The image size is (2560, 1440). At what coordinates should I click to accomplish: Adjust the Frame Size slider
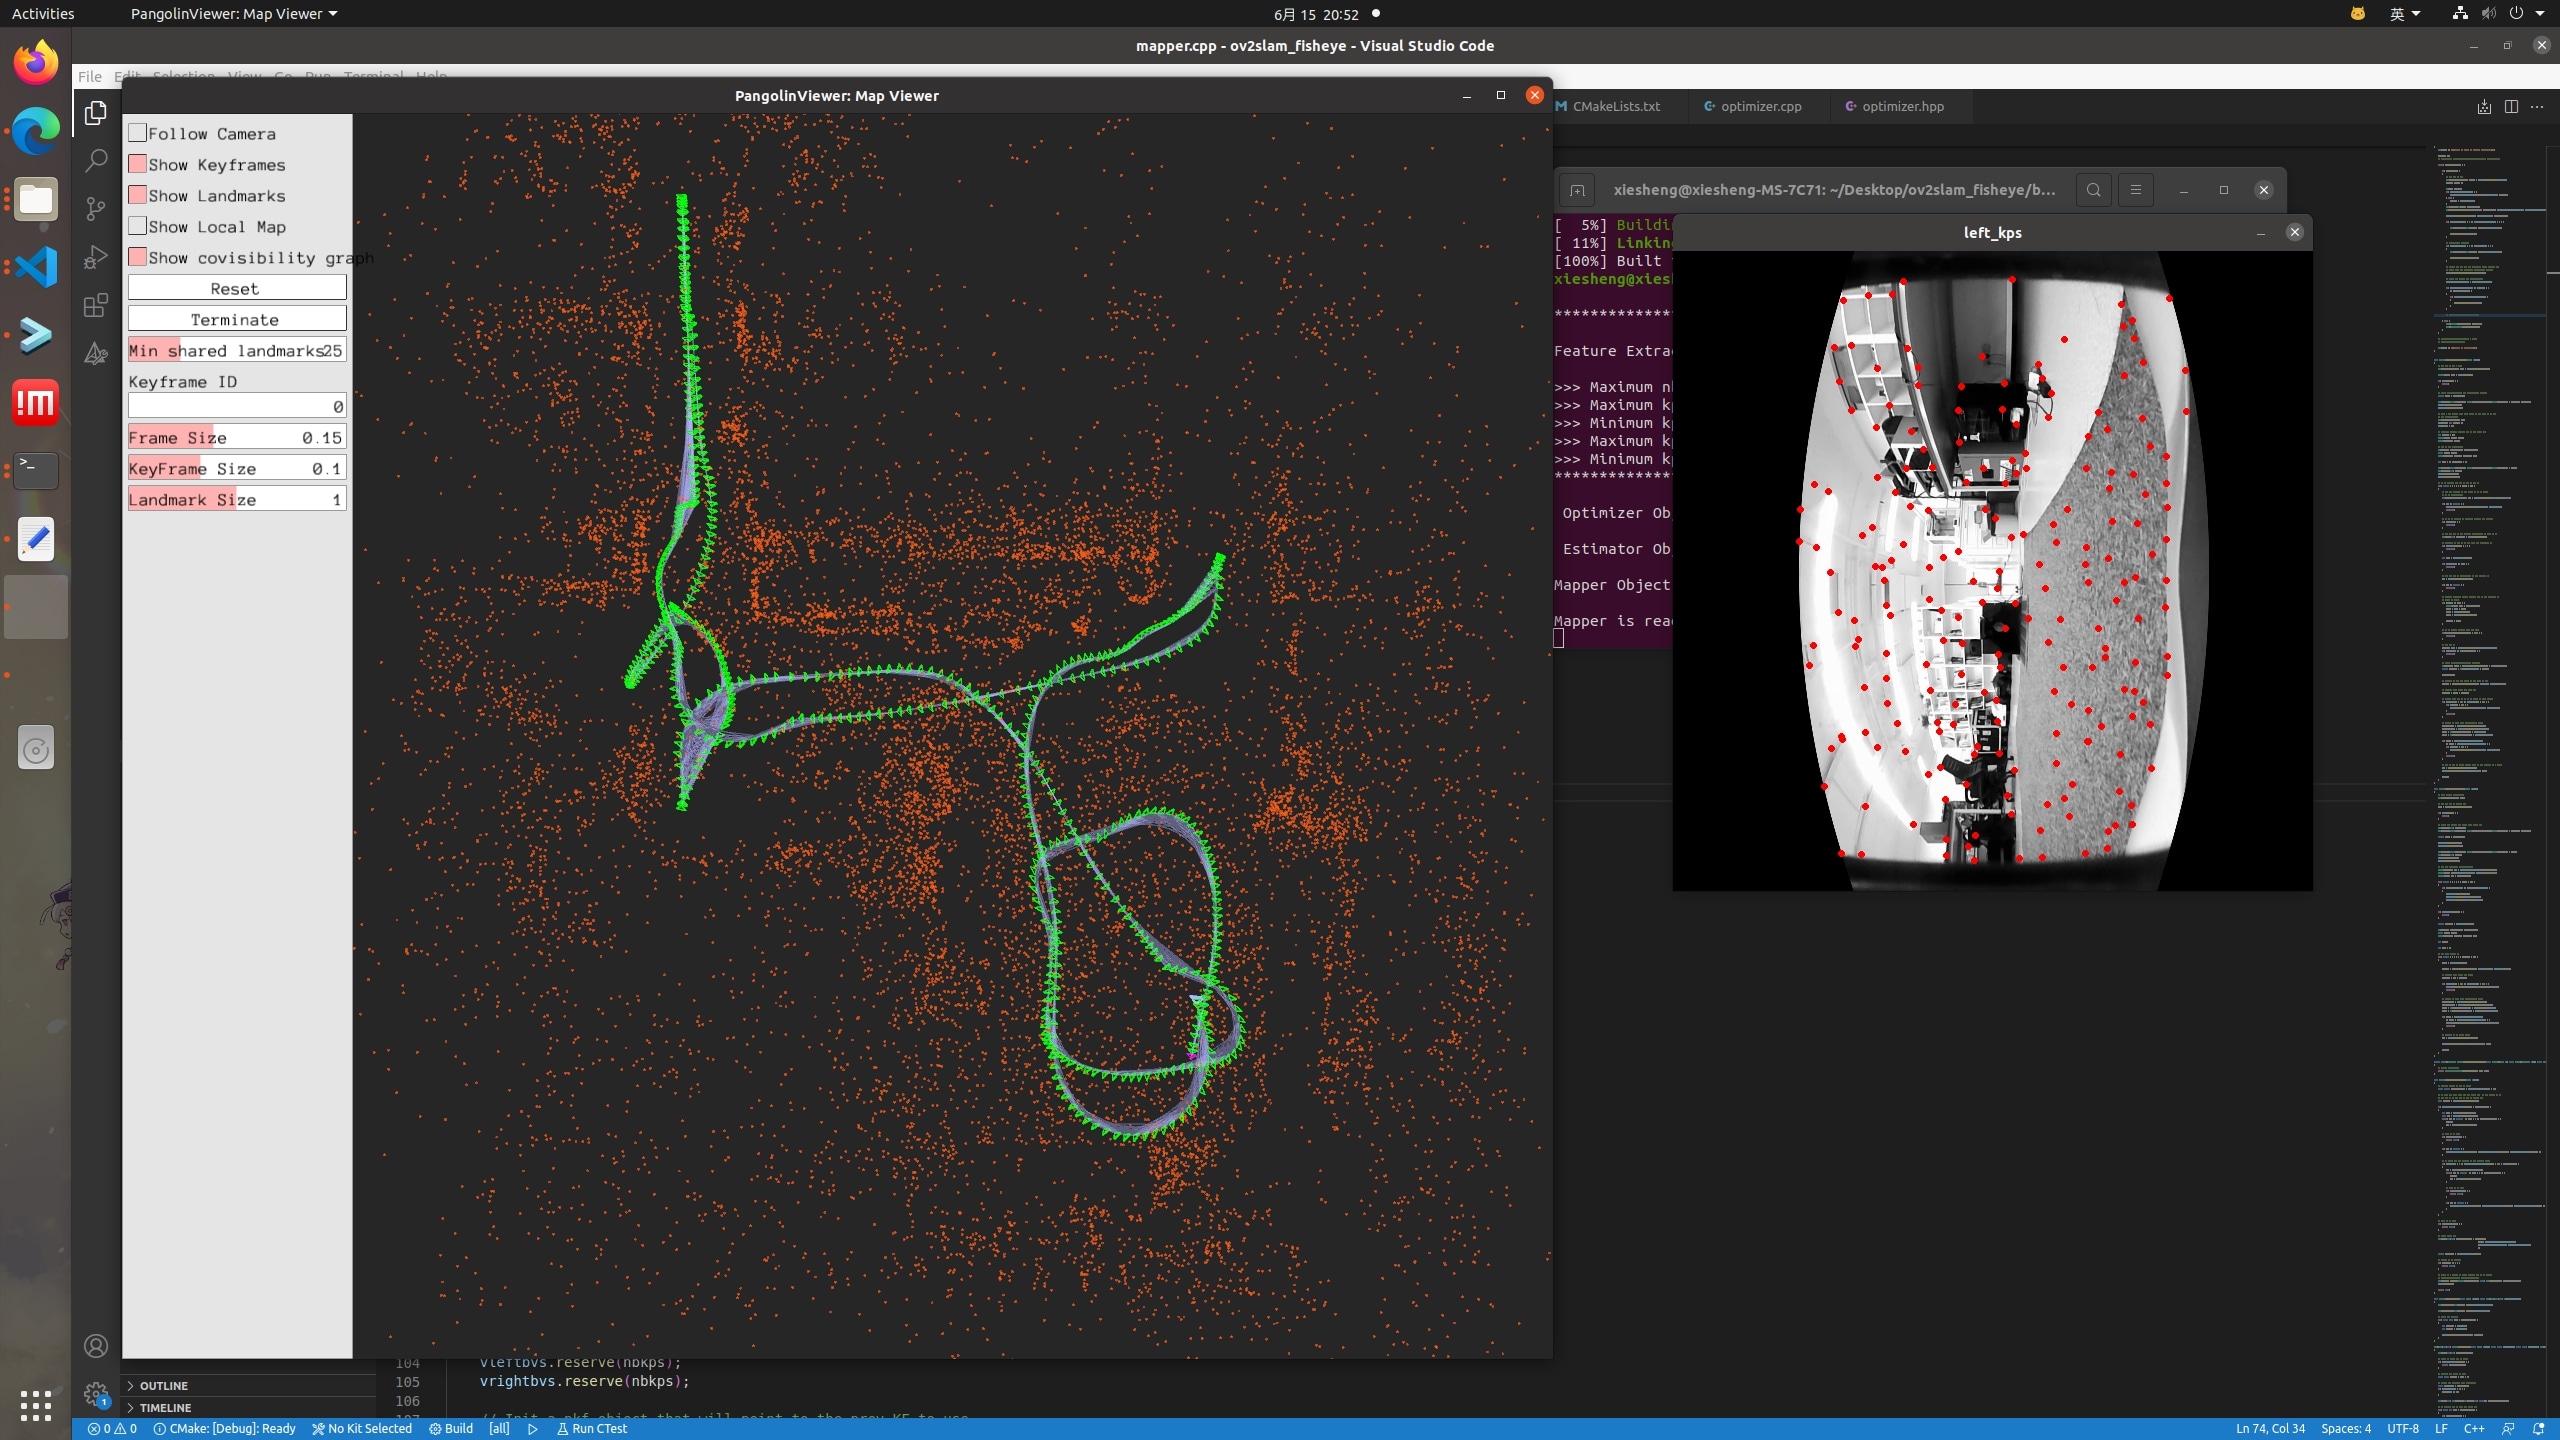click(236, 438)
